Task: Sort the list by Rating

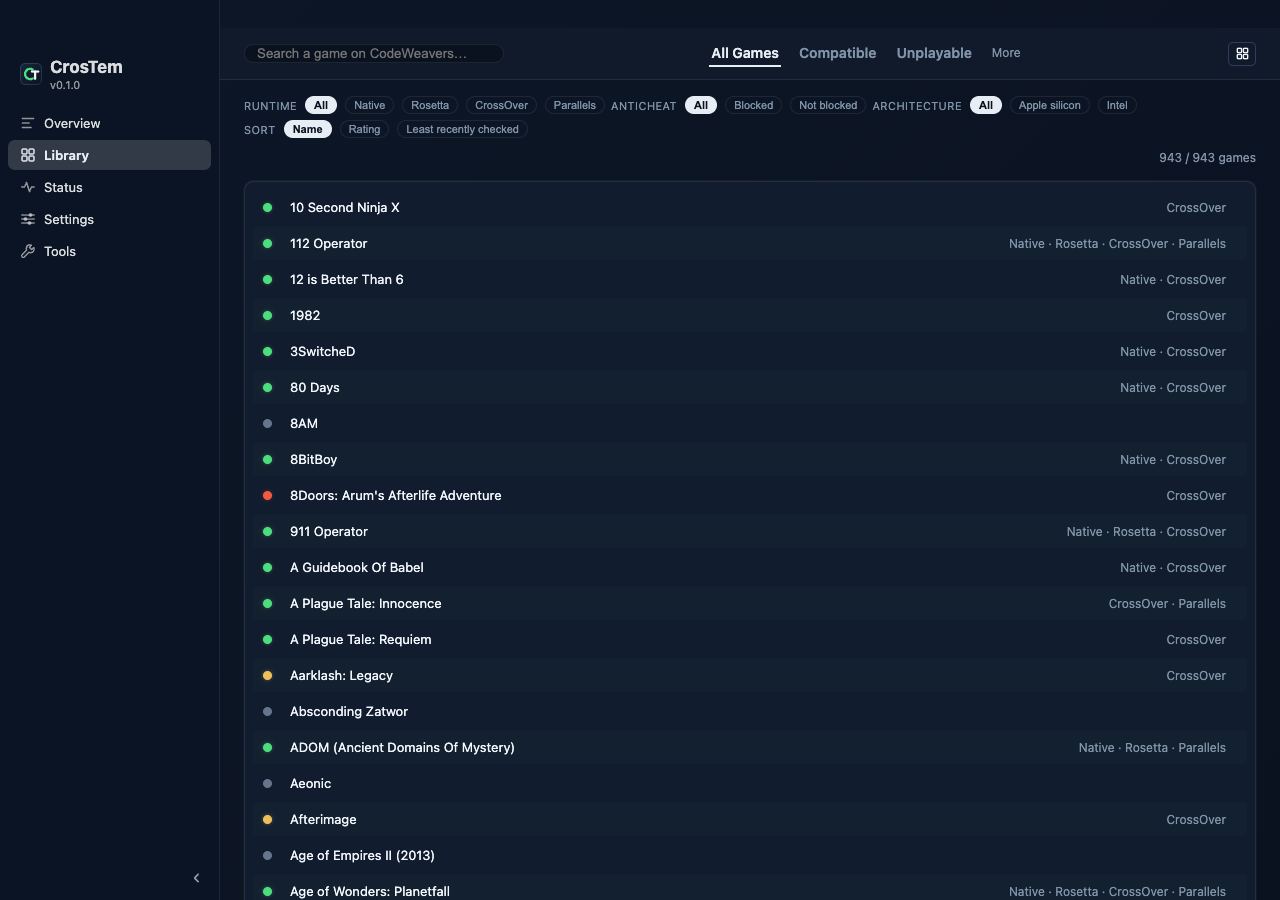Action: (364, 129)
